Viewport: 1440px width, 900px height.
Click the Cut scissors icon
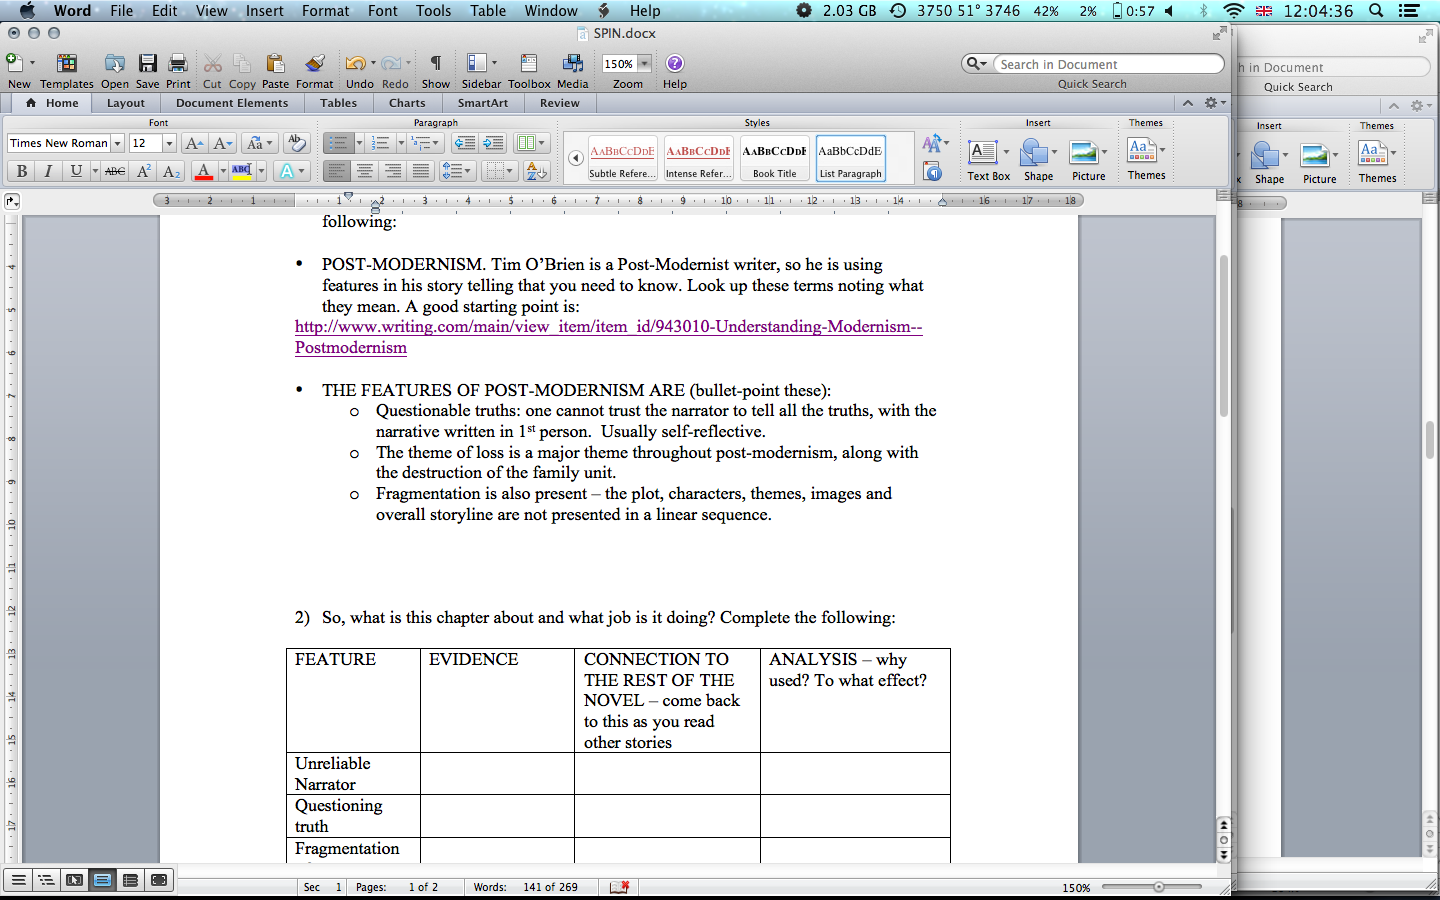(x=212, y=64)
